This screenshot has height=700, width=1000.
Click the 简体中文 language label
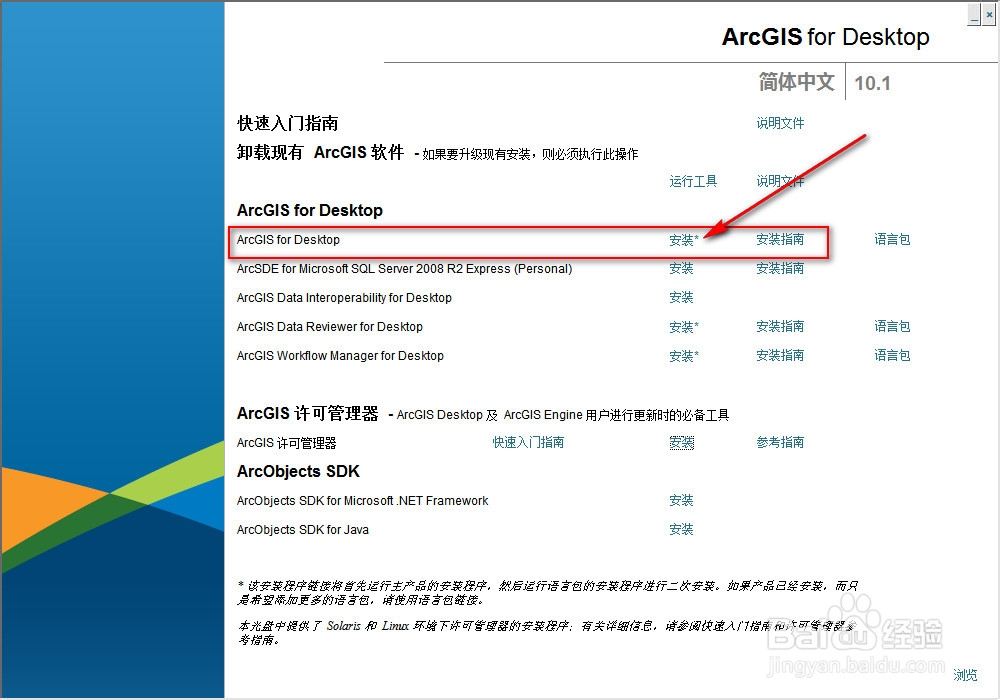797,82
